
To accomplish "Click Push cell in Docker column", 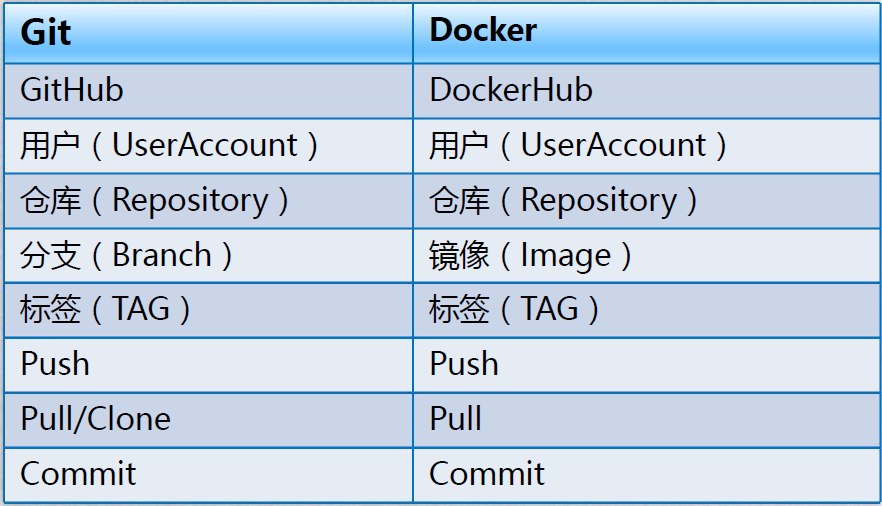I will click(464, 364).
